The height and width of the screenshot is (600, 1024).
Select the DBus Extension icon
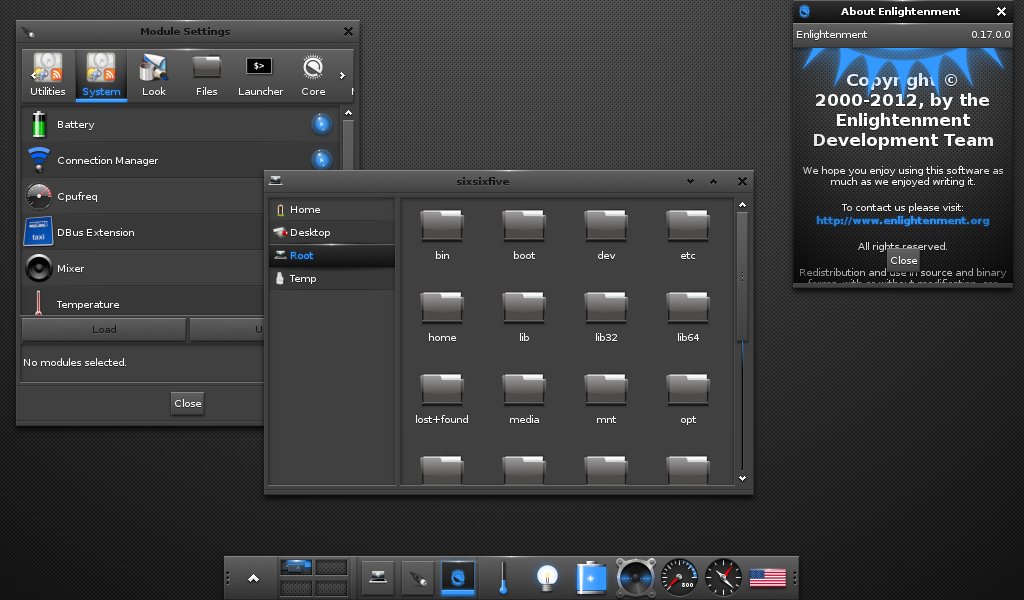coord(39,232)
